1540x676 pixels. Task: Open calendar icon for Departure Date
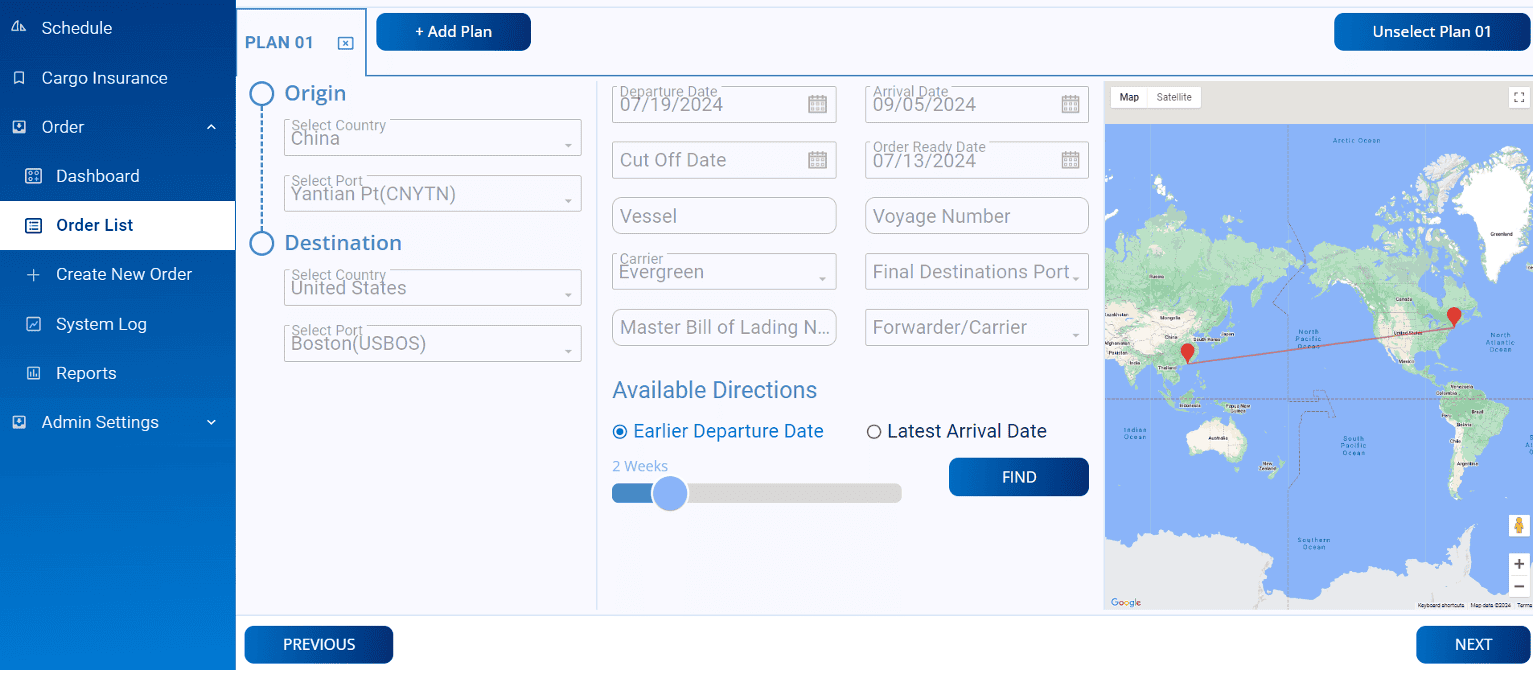[817, 104]
